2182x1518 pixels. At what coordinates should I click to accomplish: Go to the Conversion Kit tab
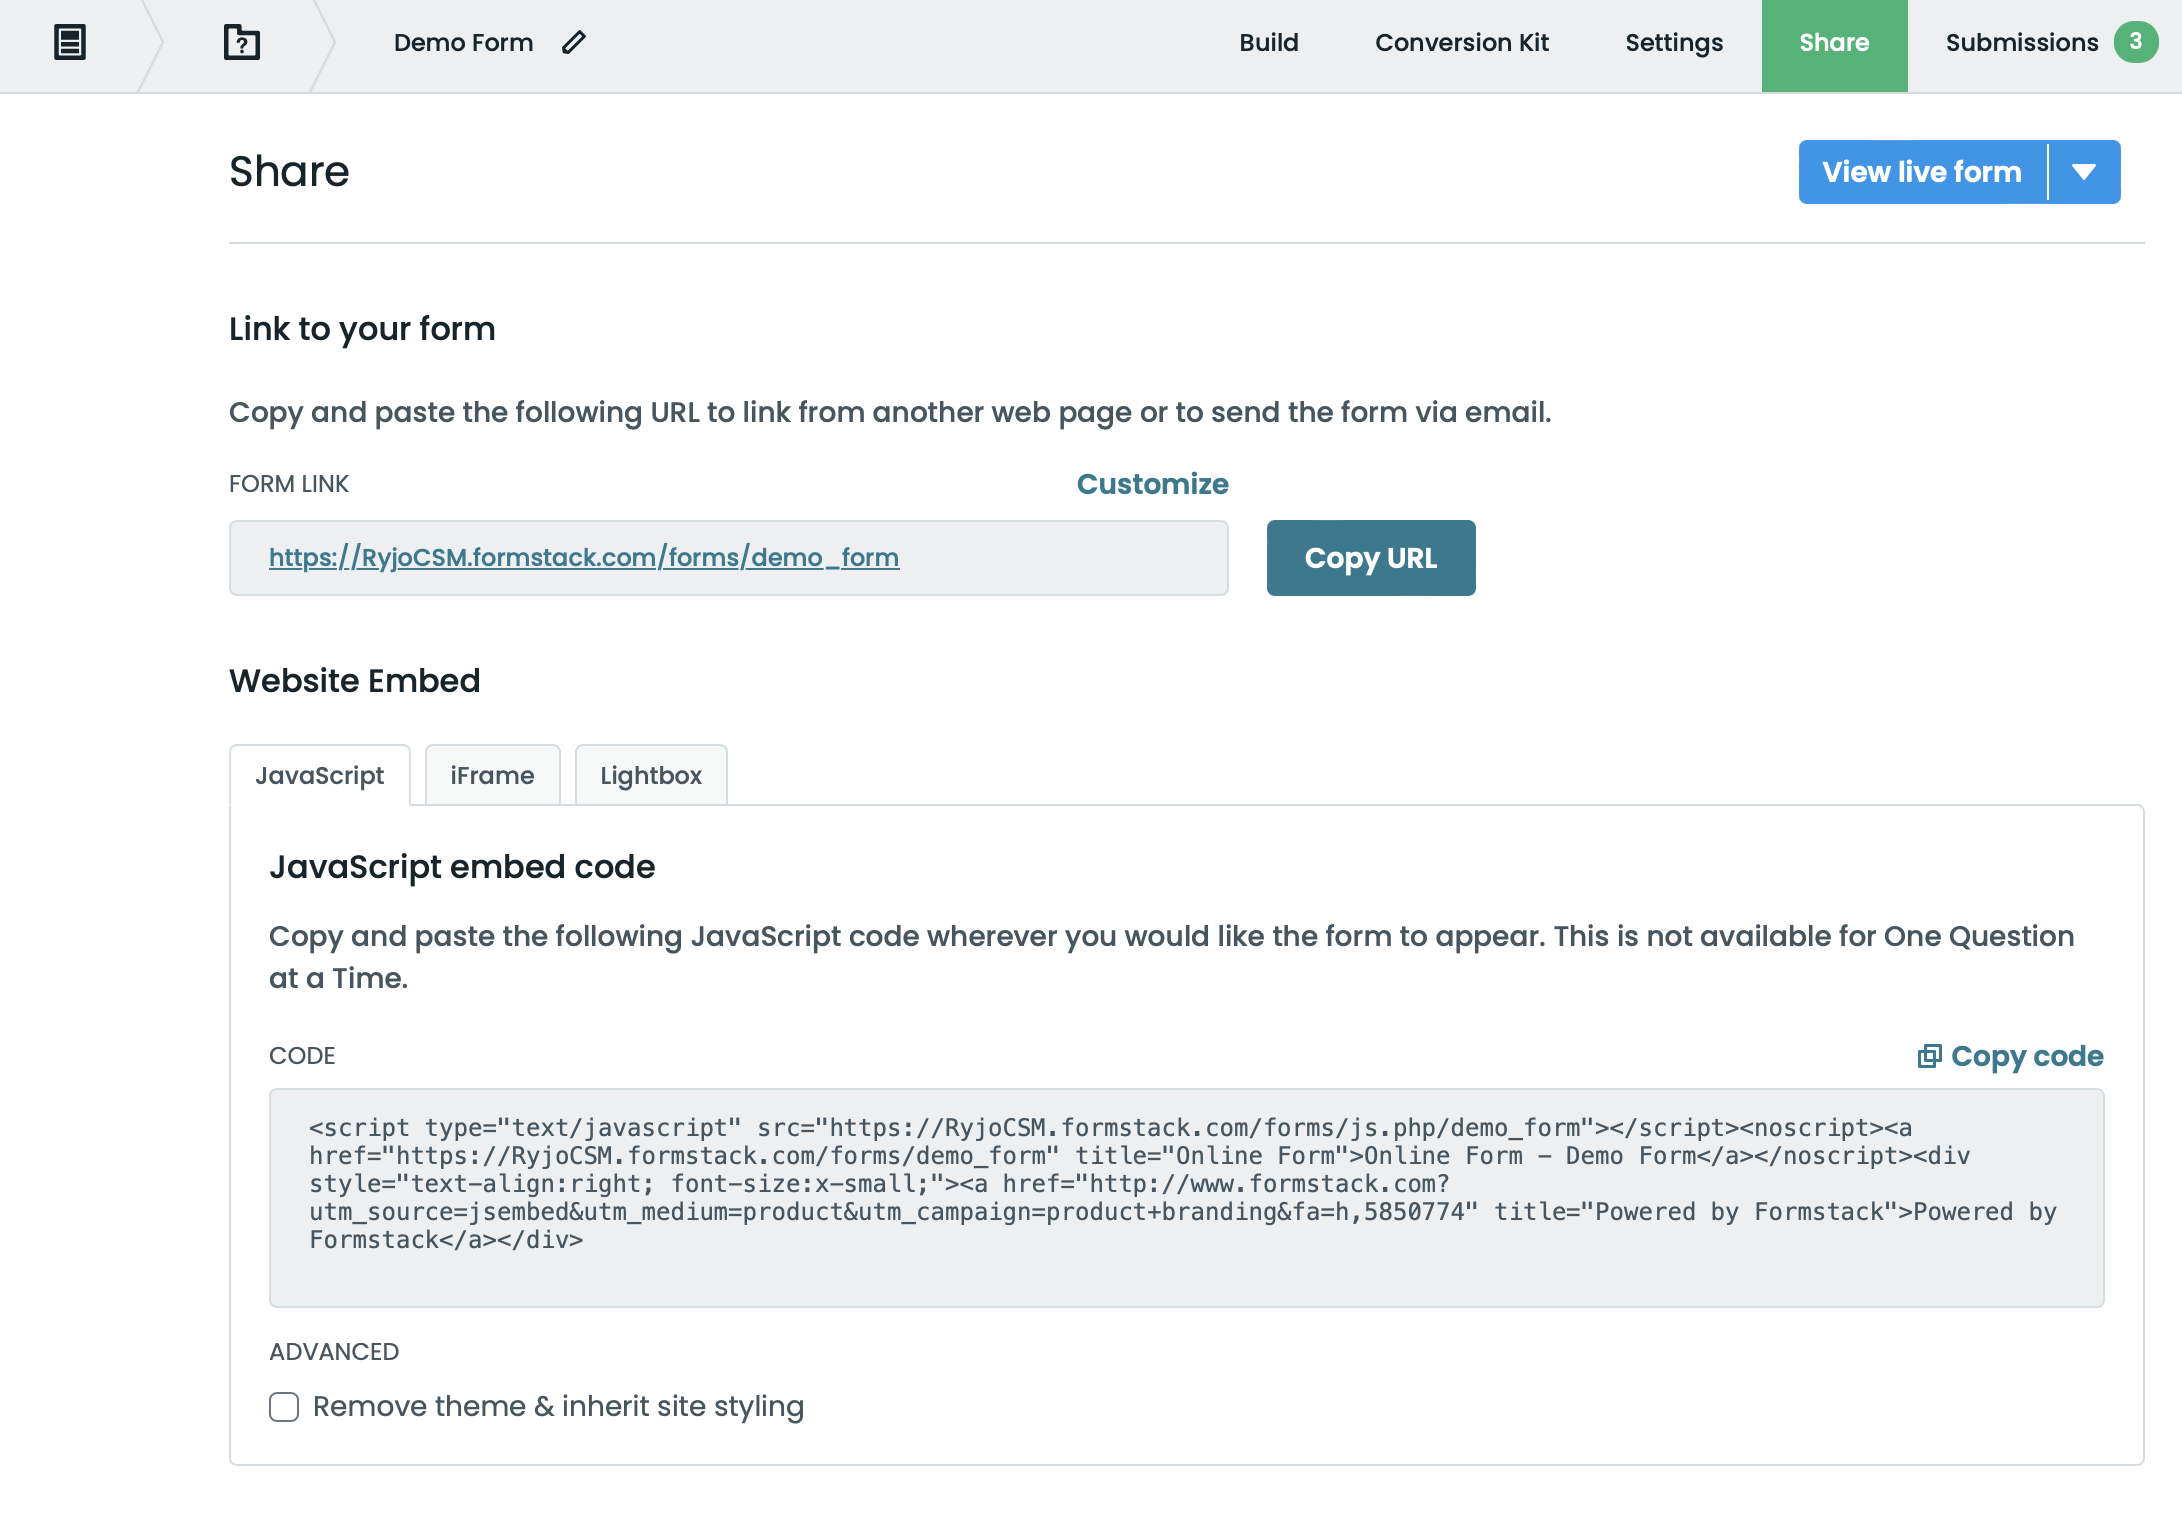pyautogui.click(x=1461, y=43)
